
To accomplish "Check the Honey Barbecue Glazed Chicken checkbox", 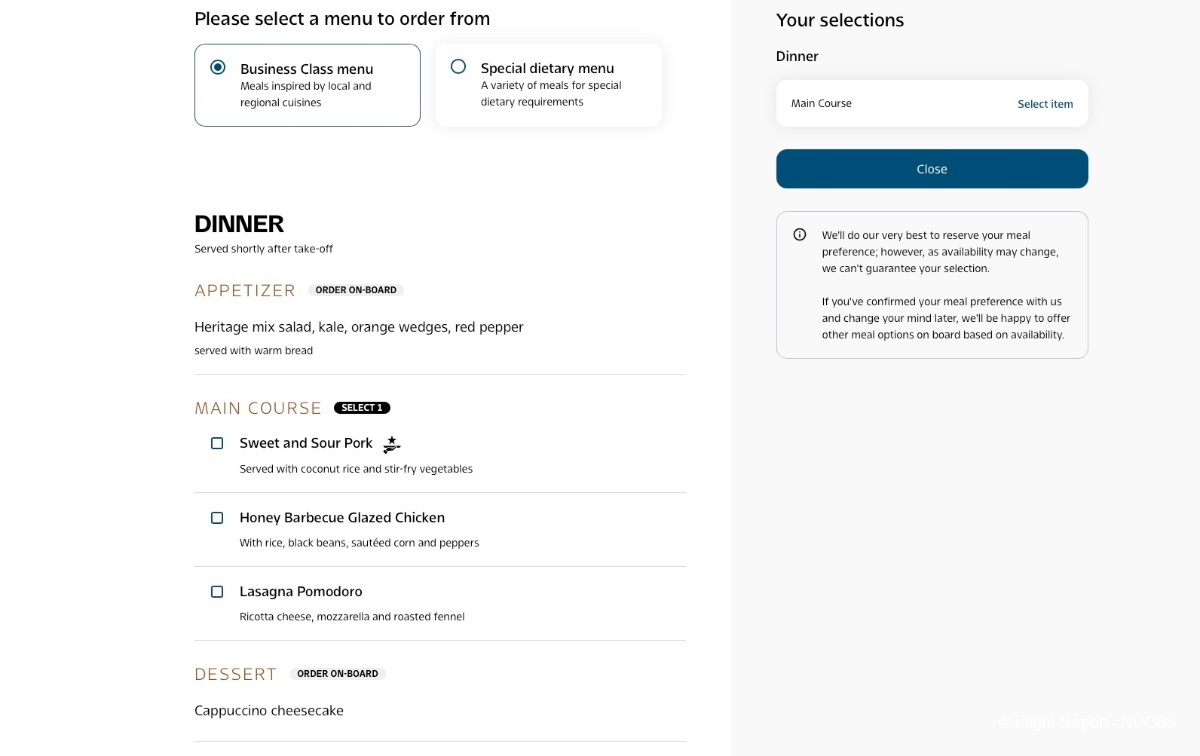I will pos(217,518).
